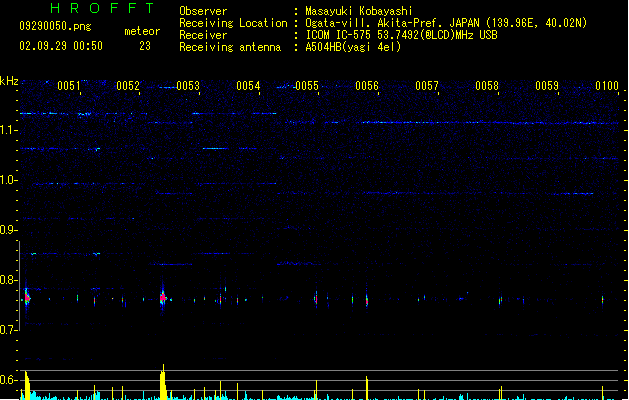The width and height of the screenshot is (629, 400).
Task: Click the 0055 time marker
Action: [307, 86]
